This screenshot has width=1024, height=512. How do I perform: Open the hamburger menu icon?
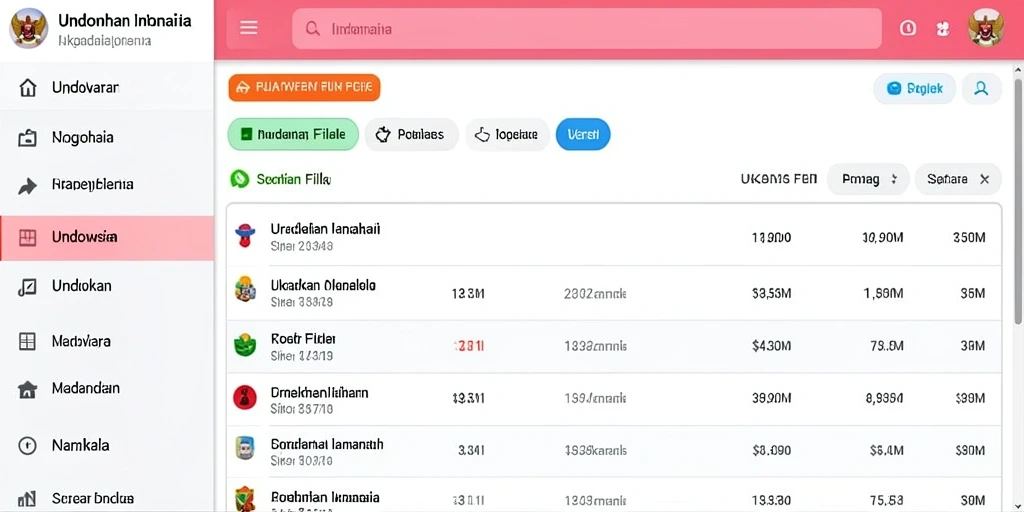tap(249, 28)
